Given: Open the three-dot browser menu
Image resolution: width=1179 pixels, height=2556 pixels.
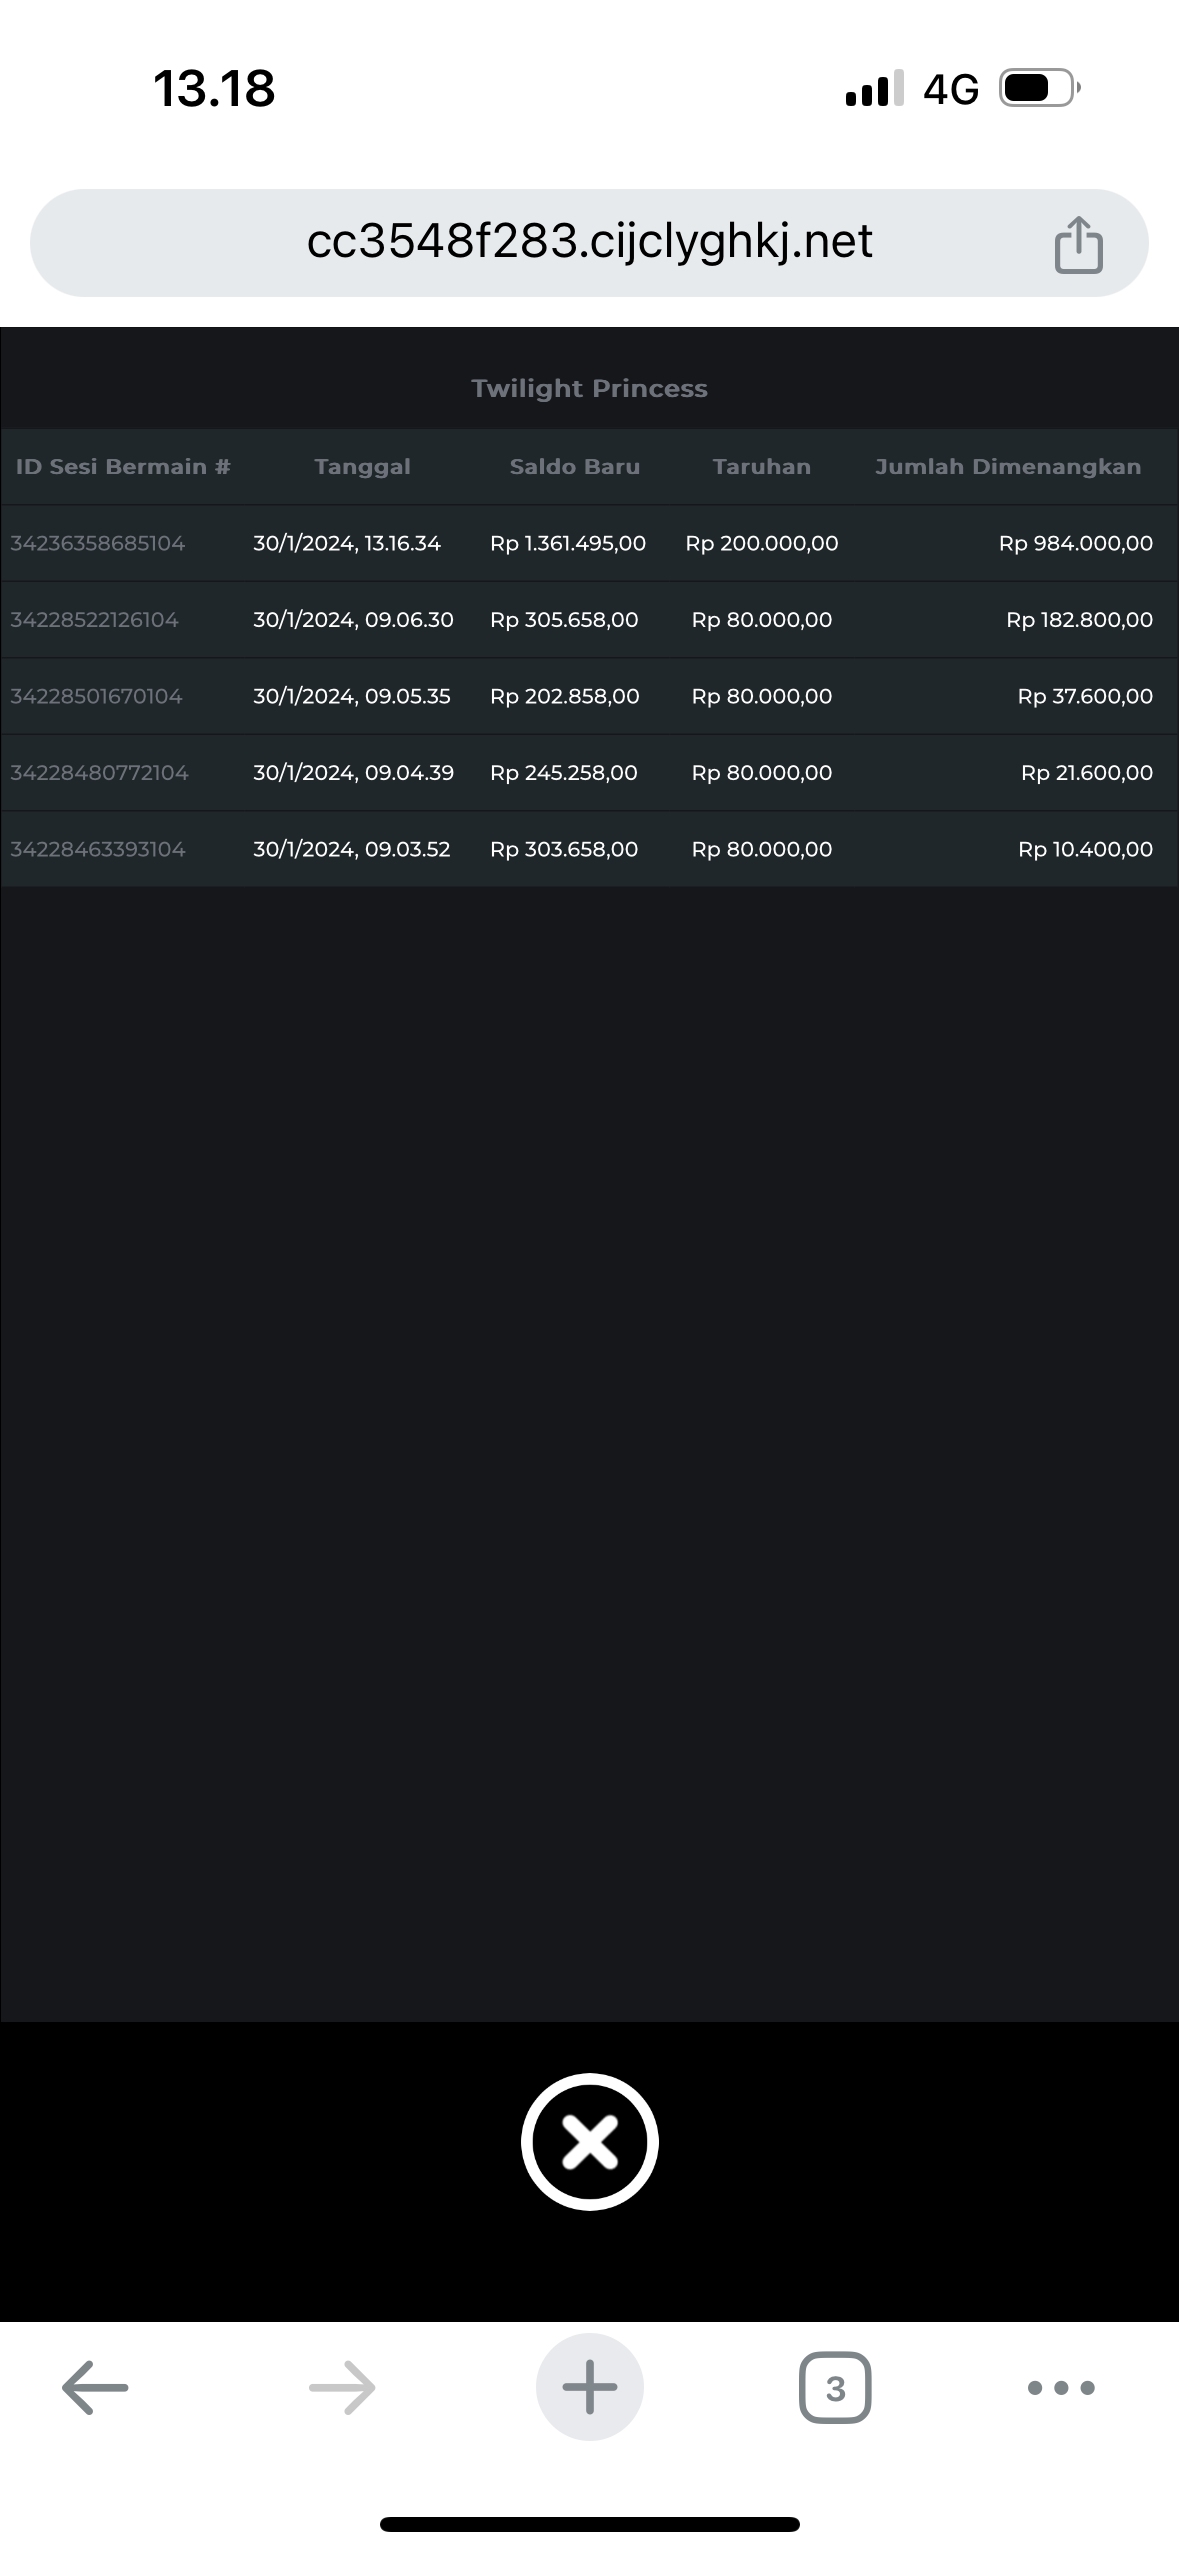Looking at the screenshot, I should click(x=1061, y=2388).
